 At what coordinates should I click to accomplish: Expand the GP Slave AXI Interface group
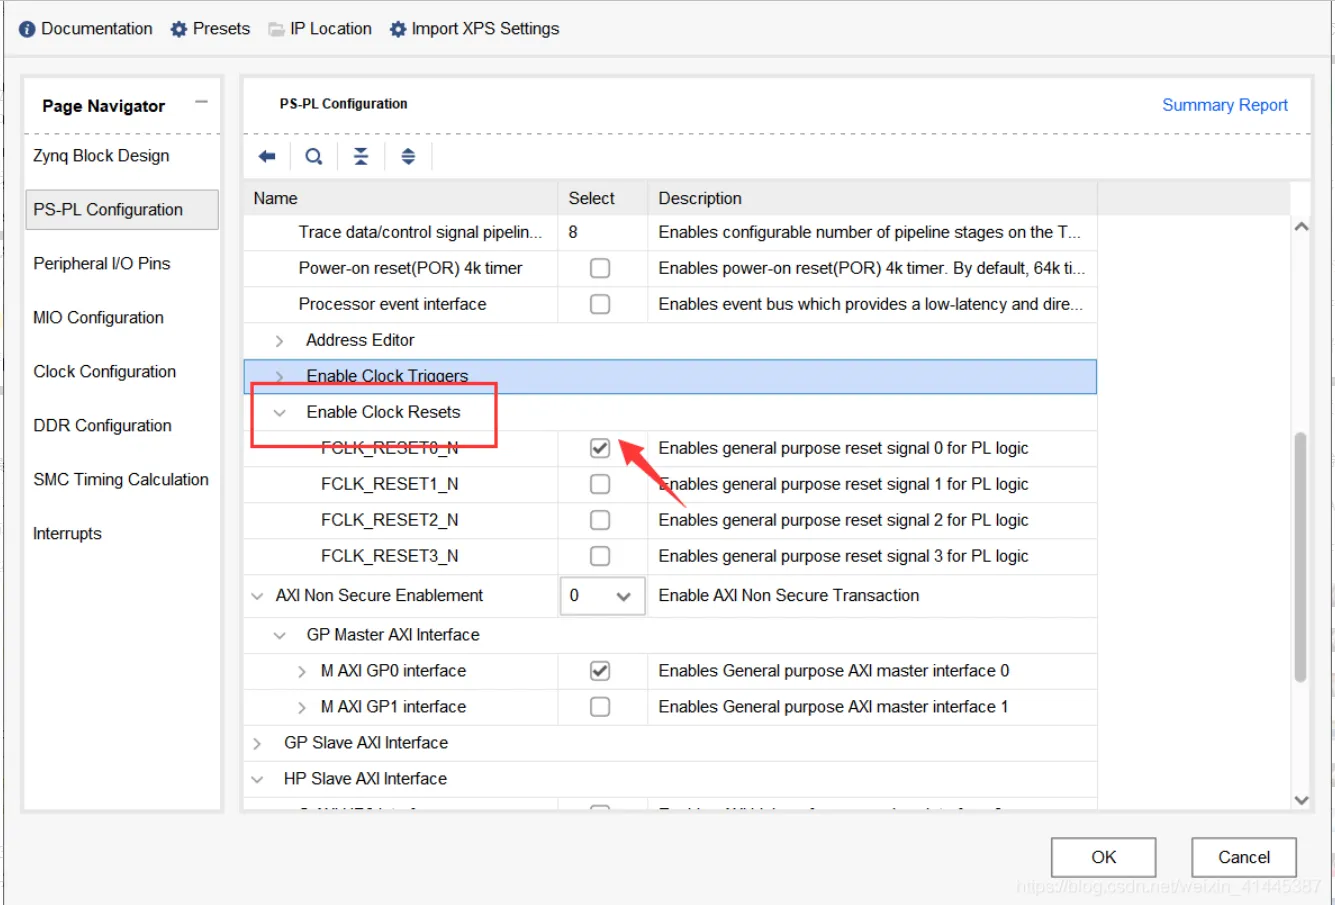tap(257, 744)
